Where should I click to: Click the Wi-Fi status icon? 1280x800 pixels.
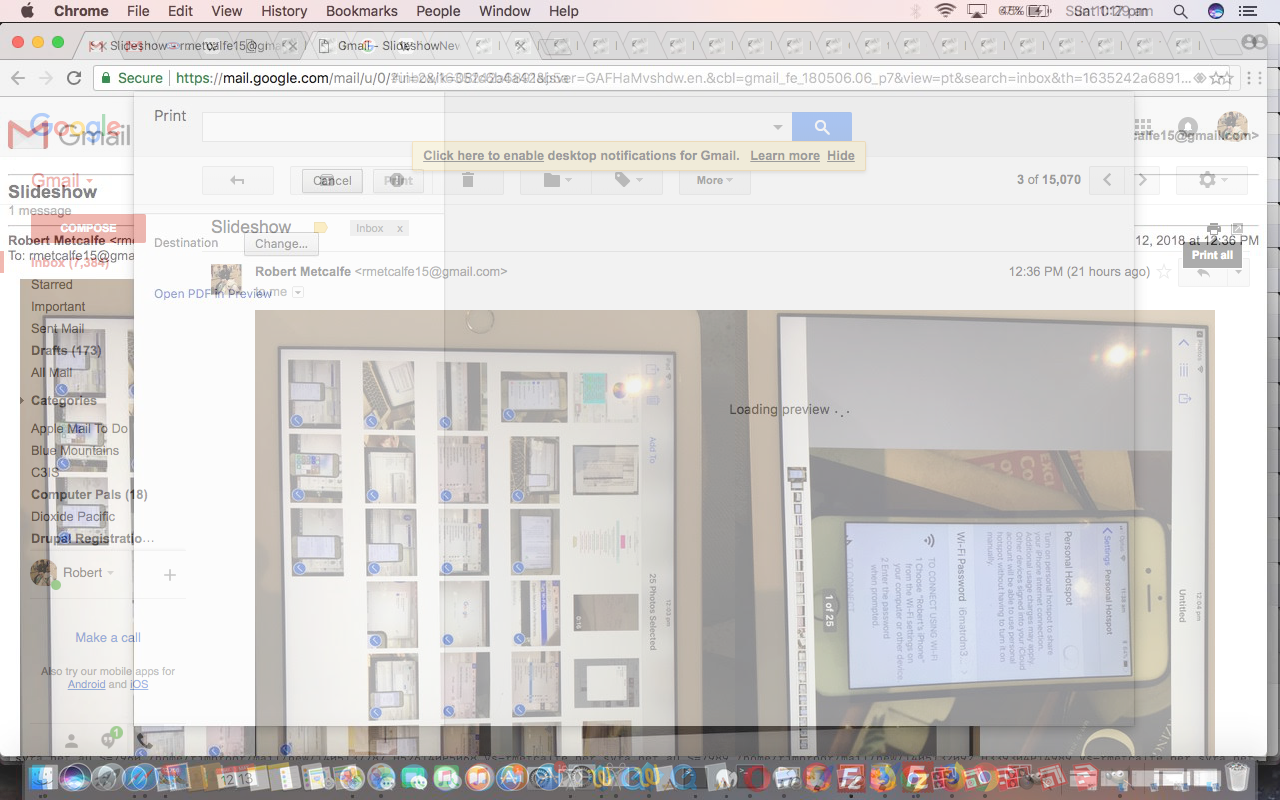[x=945, y=11]
